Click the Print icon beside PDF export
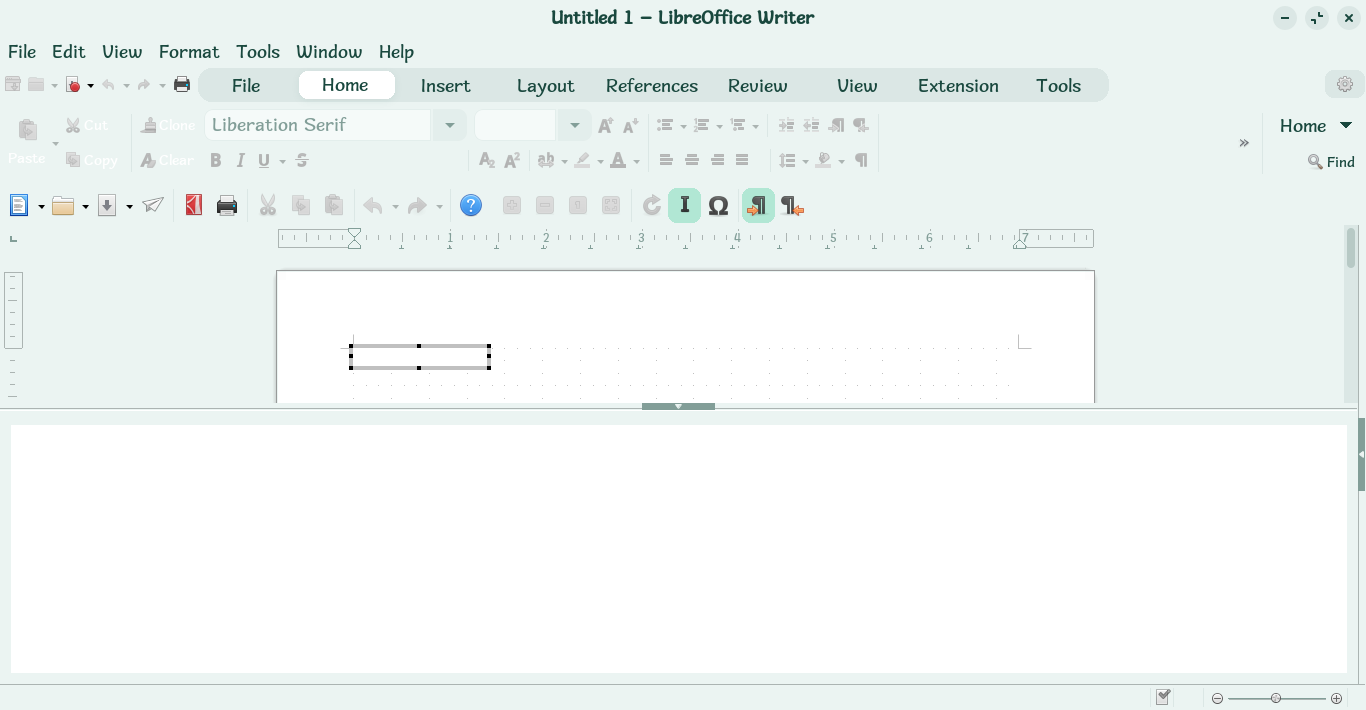Screen dimensions: 1366x710 click(x=227, y=206)
